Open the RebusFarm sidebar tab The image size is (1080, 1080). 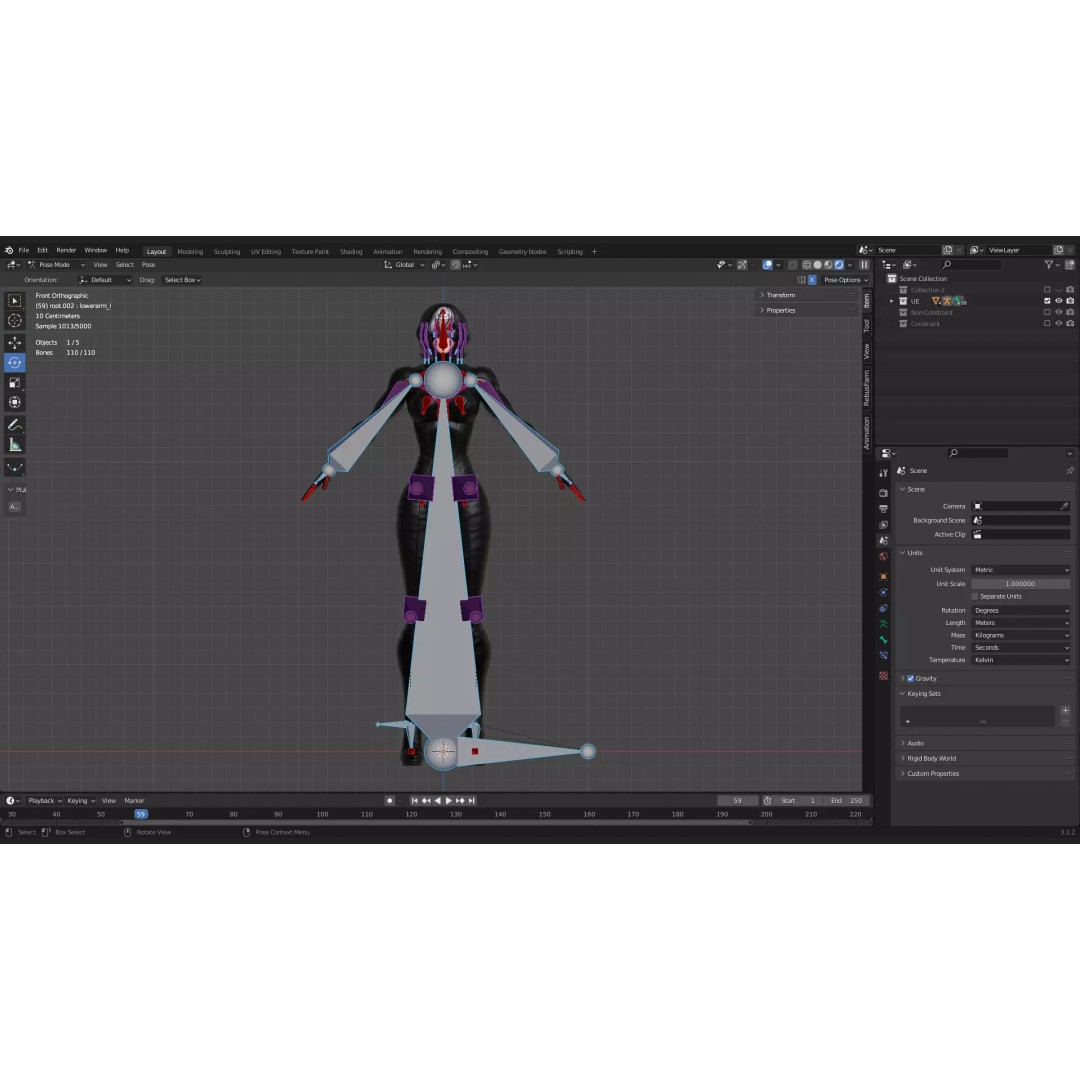tap(867, 388)
